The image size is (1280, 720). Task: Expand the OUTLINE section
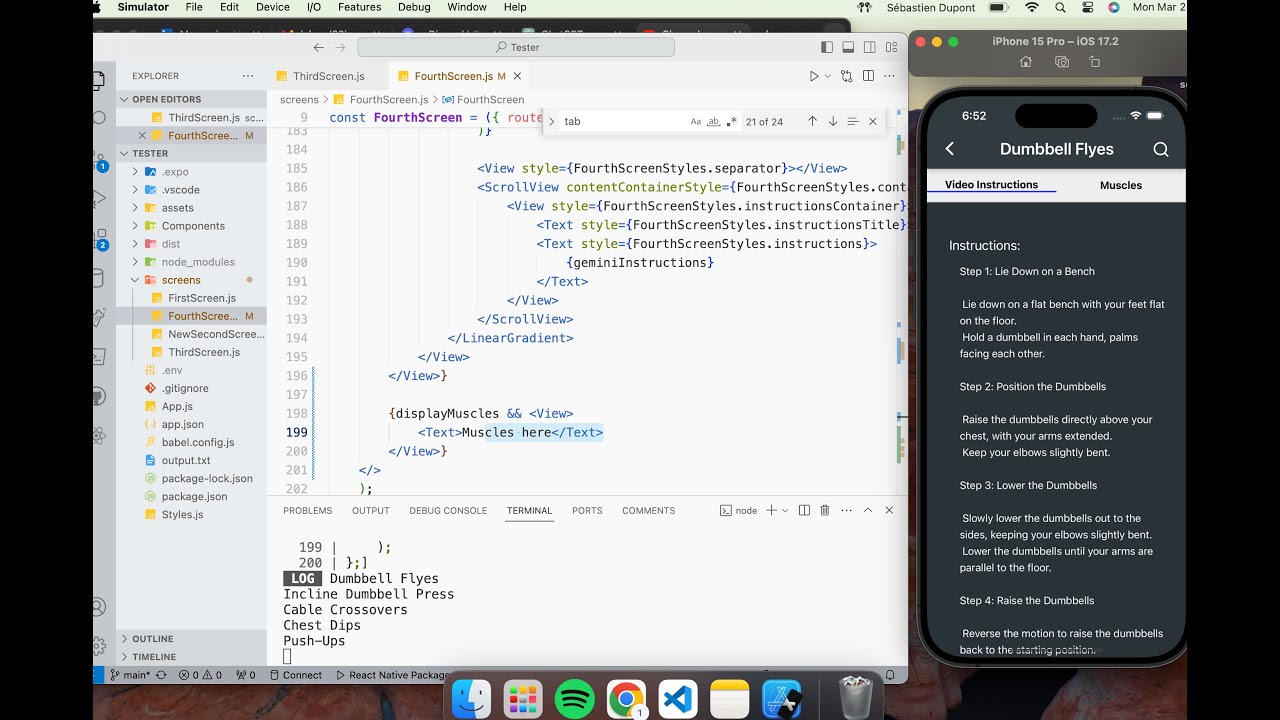click(192, 638)
